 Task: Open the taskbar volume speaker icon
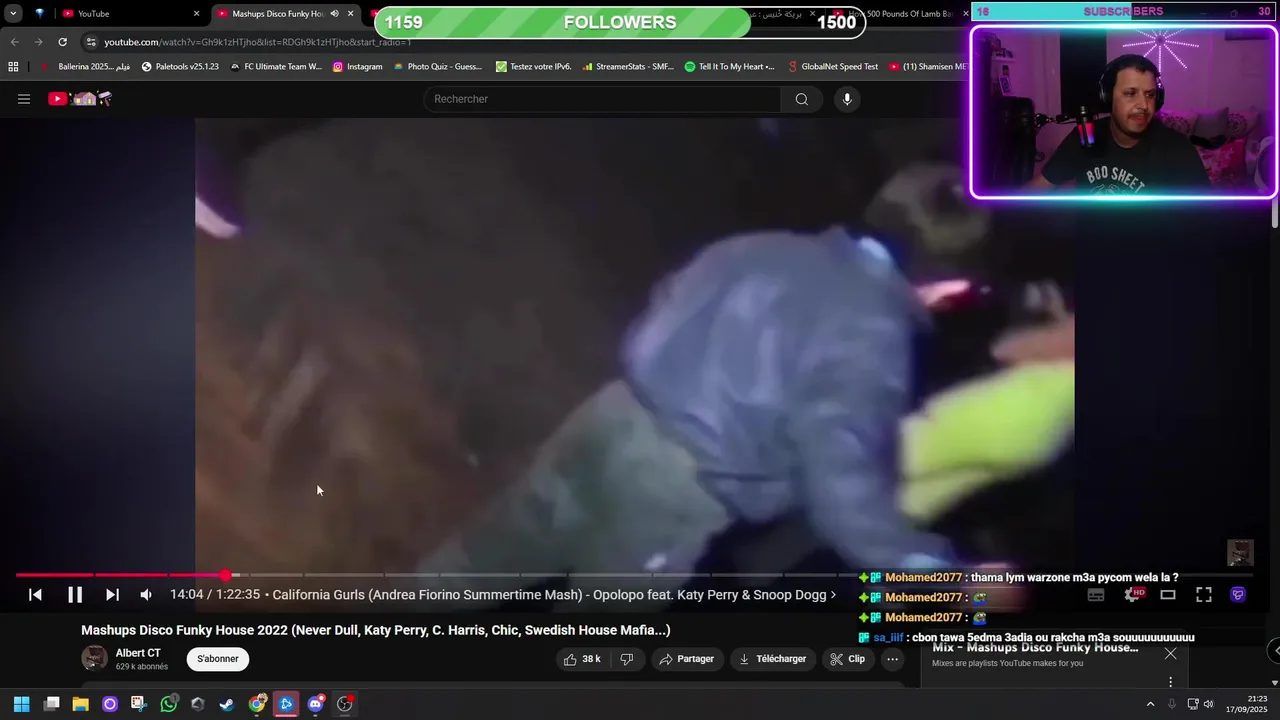(1208, 704)
